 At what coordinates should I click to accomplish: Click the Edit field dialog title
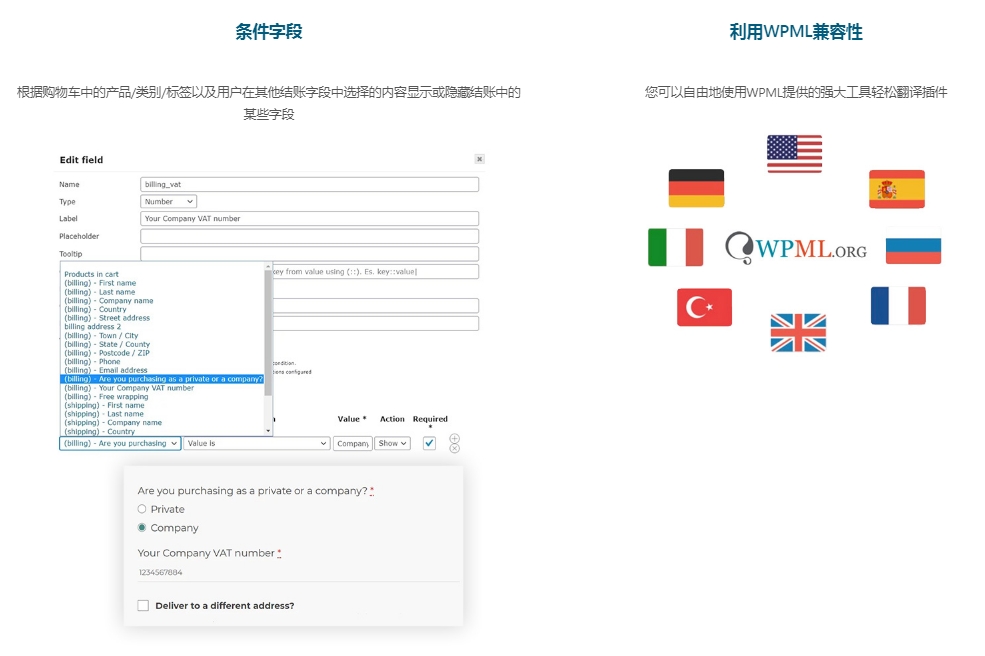click(x=81, y=160)
